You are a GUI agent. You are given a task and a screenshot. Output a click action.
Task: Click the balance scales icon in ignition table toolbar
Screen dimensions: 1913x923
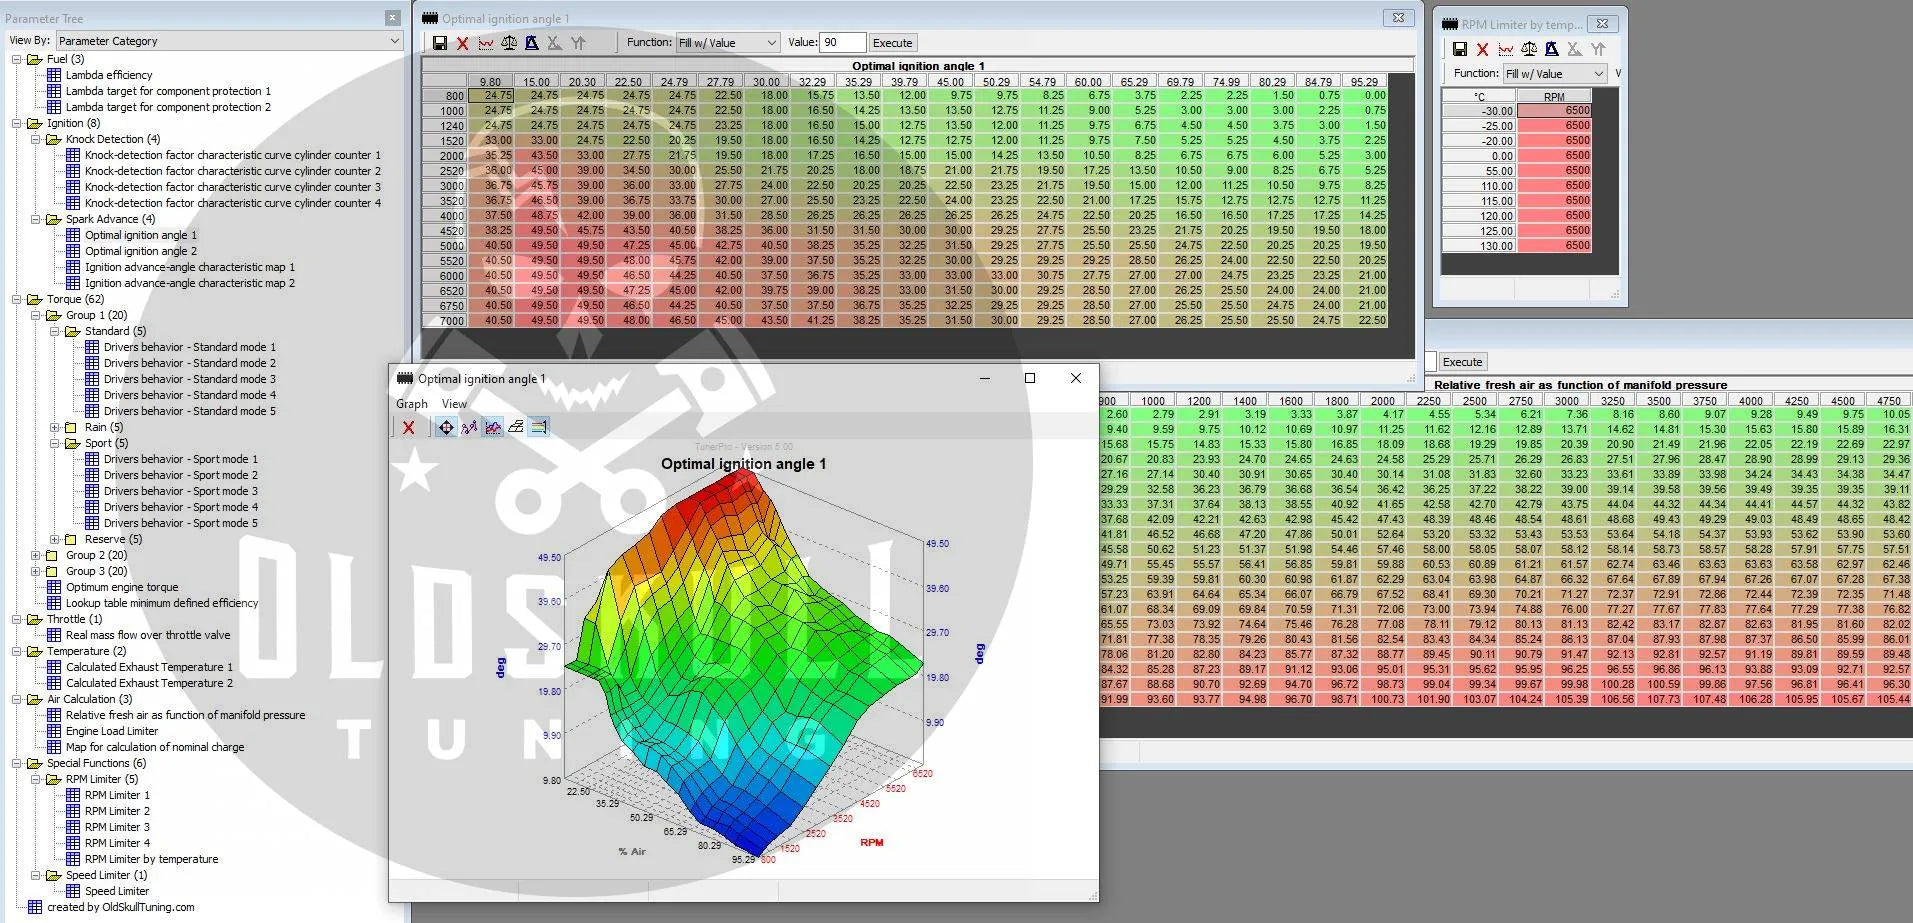(509, 43)
